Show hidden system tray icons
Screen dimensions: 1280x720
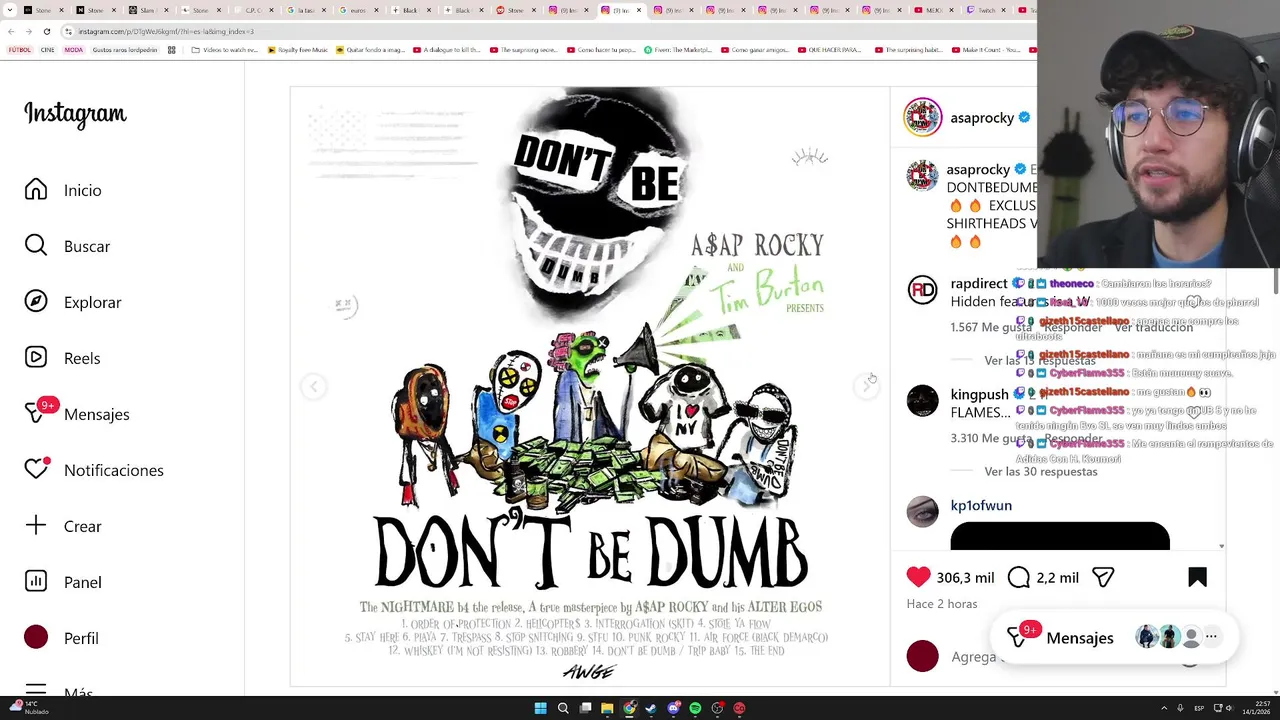pyautogui.click(x=1164, y=708)
